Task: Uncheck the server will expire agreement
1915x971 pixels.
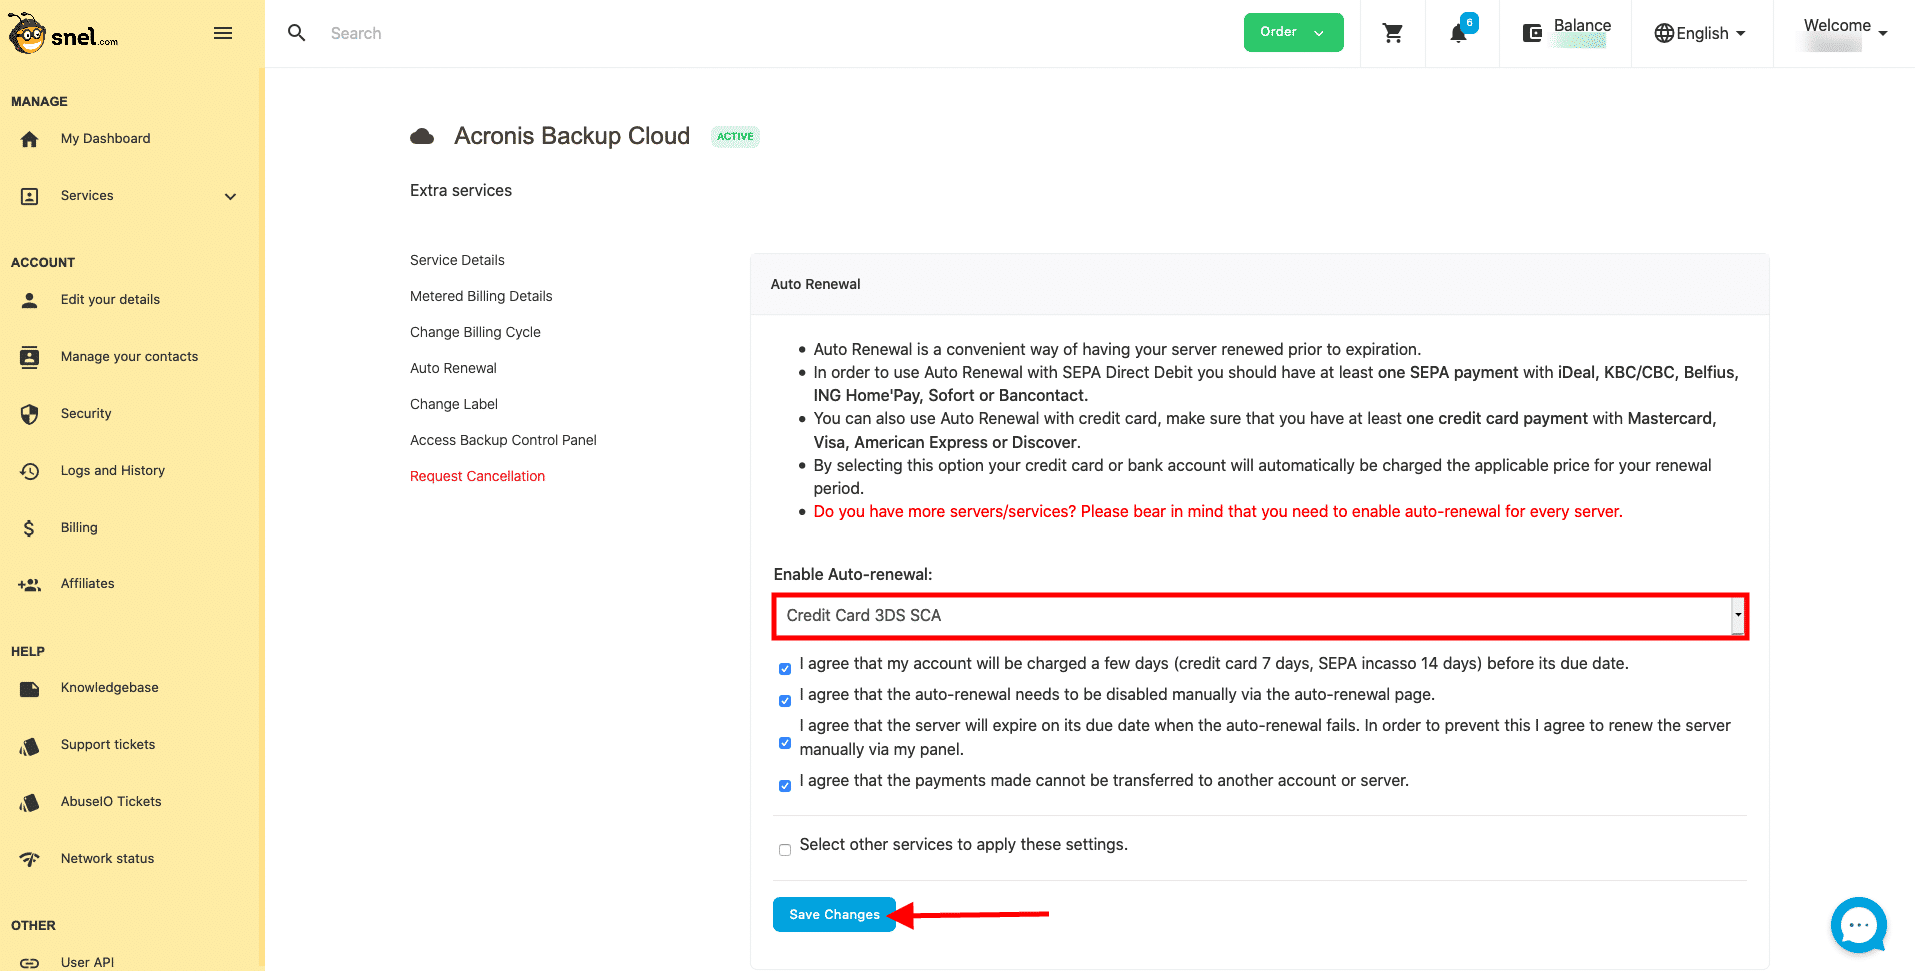Action: (785, 743)
